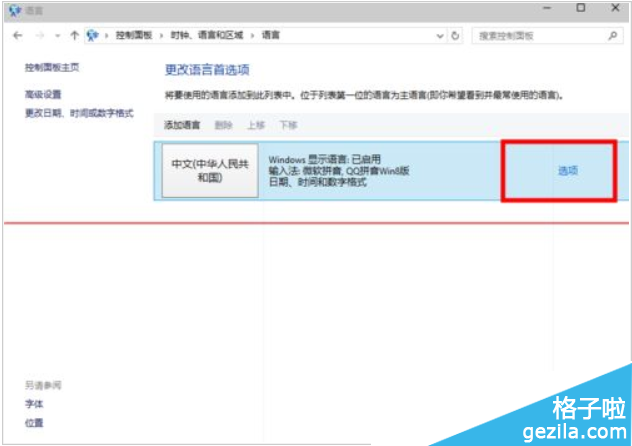Click the window title bar language icon
The height and width of the screenshot is (446, 632).
pos(15,10)
